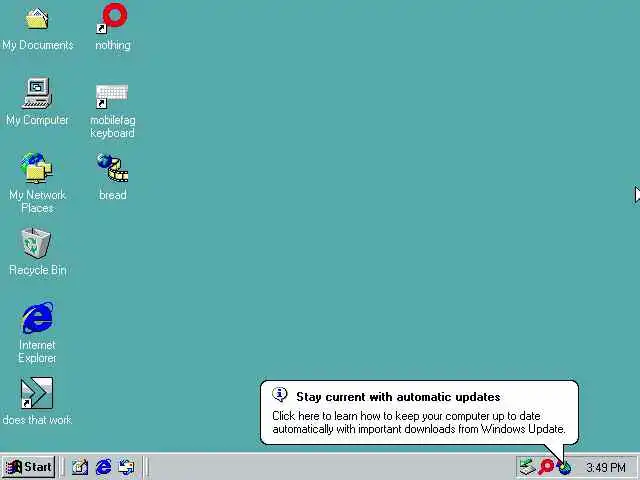Click the 3:49 PM system clock
This screenshot has height=480, width=640.
606,467
